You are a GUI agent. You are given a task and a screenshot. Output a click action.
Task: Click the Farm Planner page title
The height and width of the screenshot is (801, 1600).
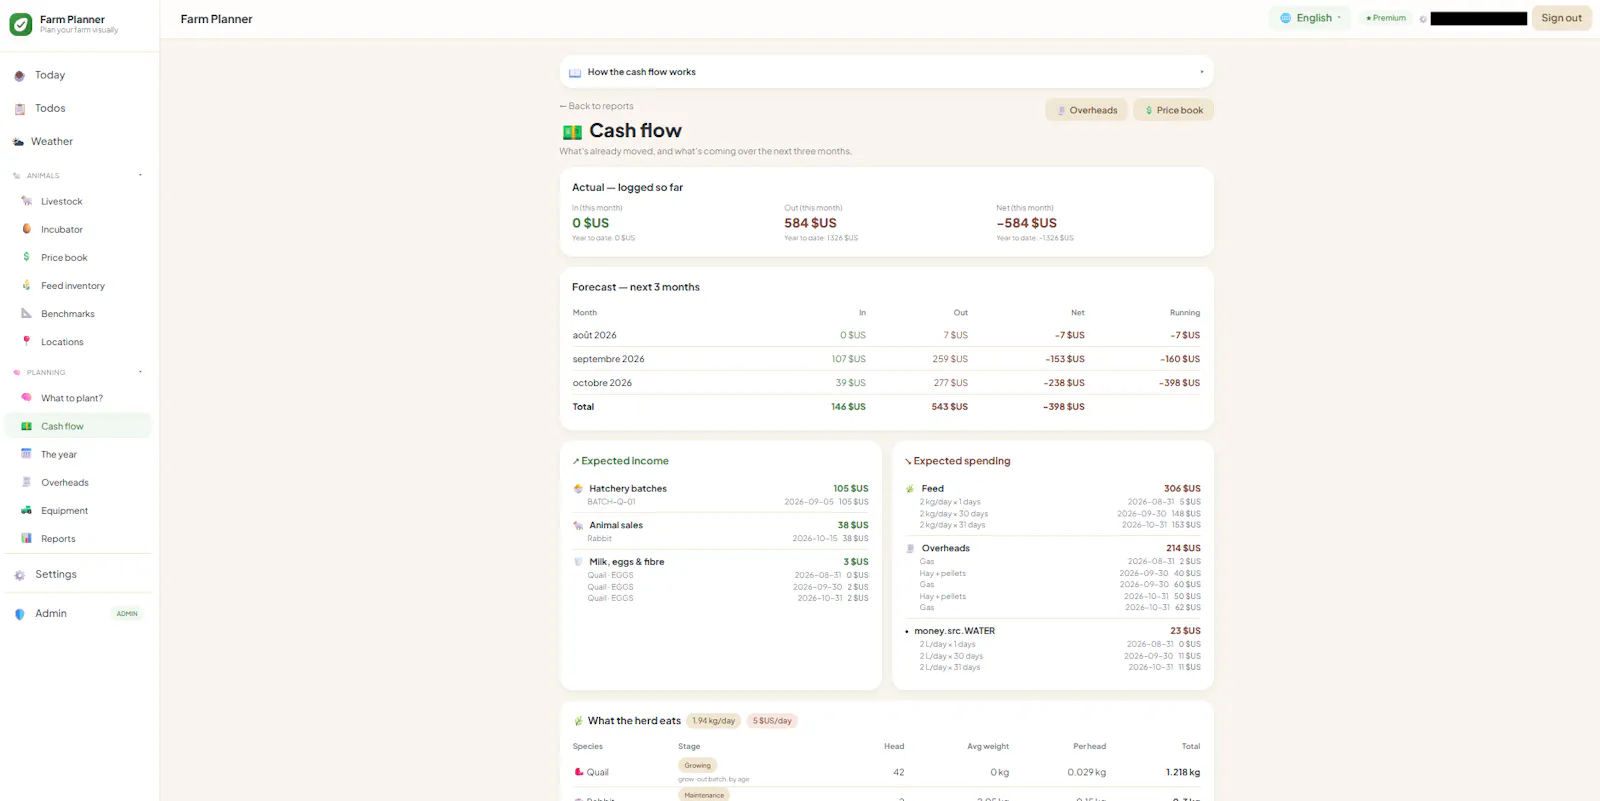(216, 19)
